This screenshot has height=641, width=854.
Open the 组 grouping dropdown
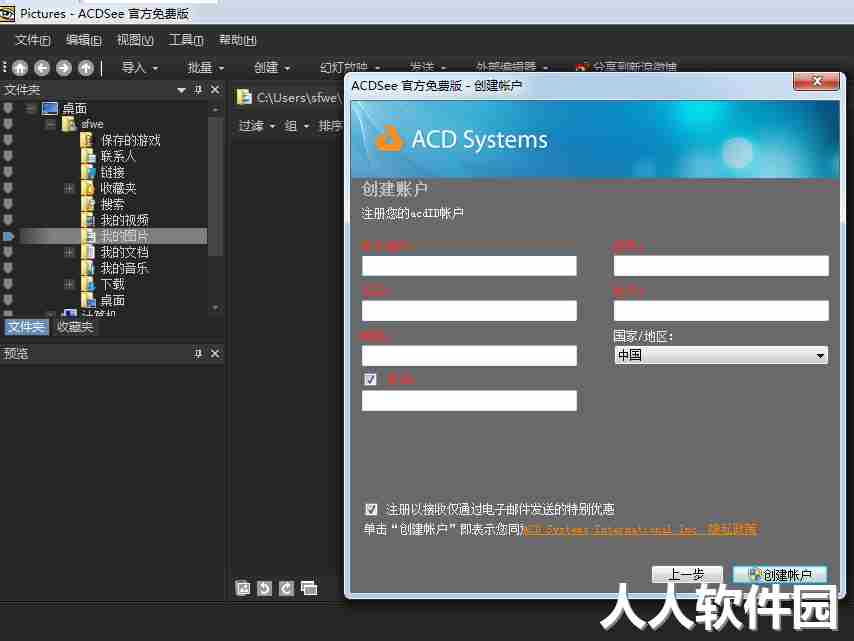296,126
